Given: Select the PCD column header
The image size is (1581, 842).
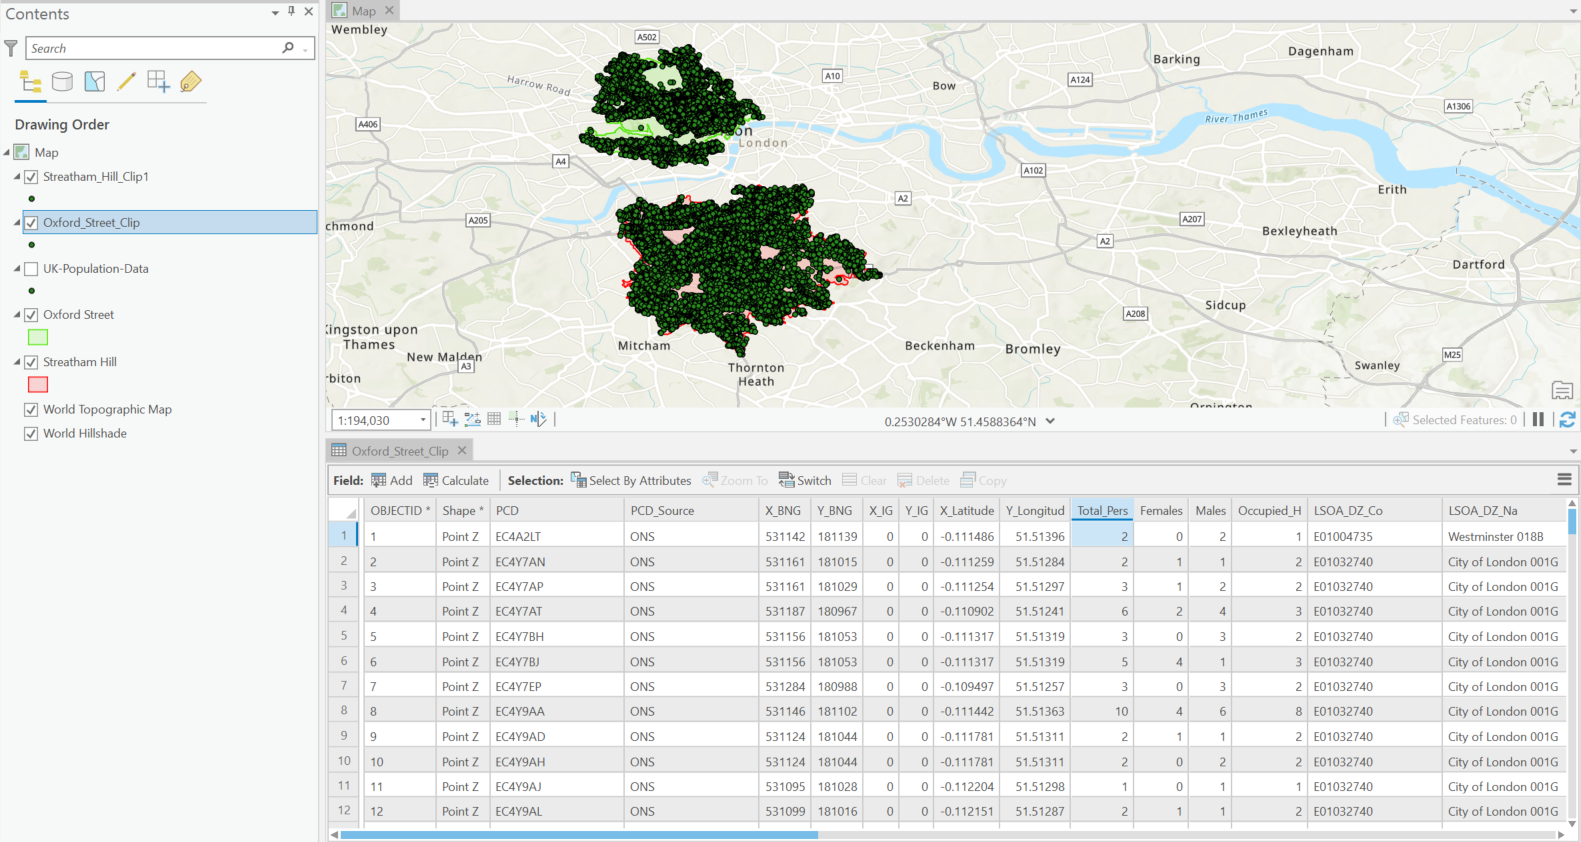Looking at the screenshot, I should [556, 511].
